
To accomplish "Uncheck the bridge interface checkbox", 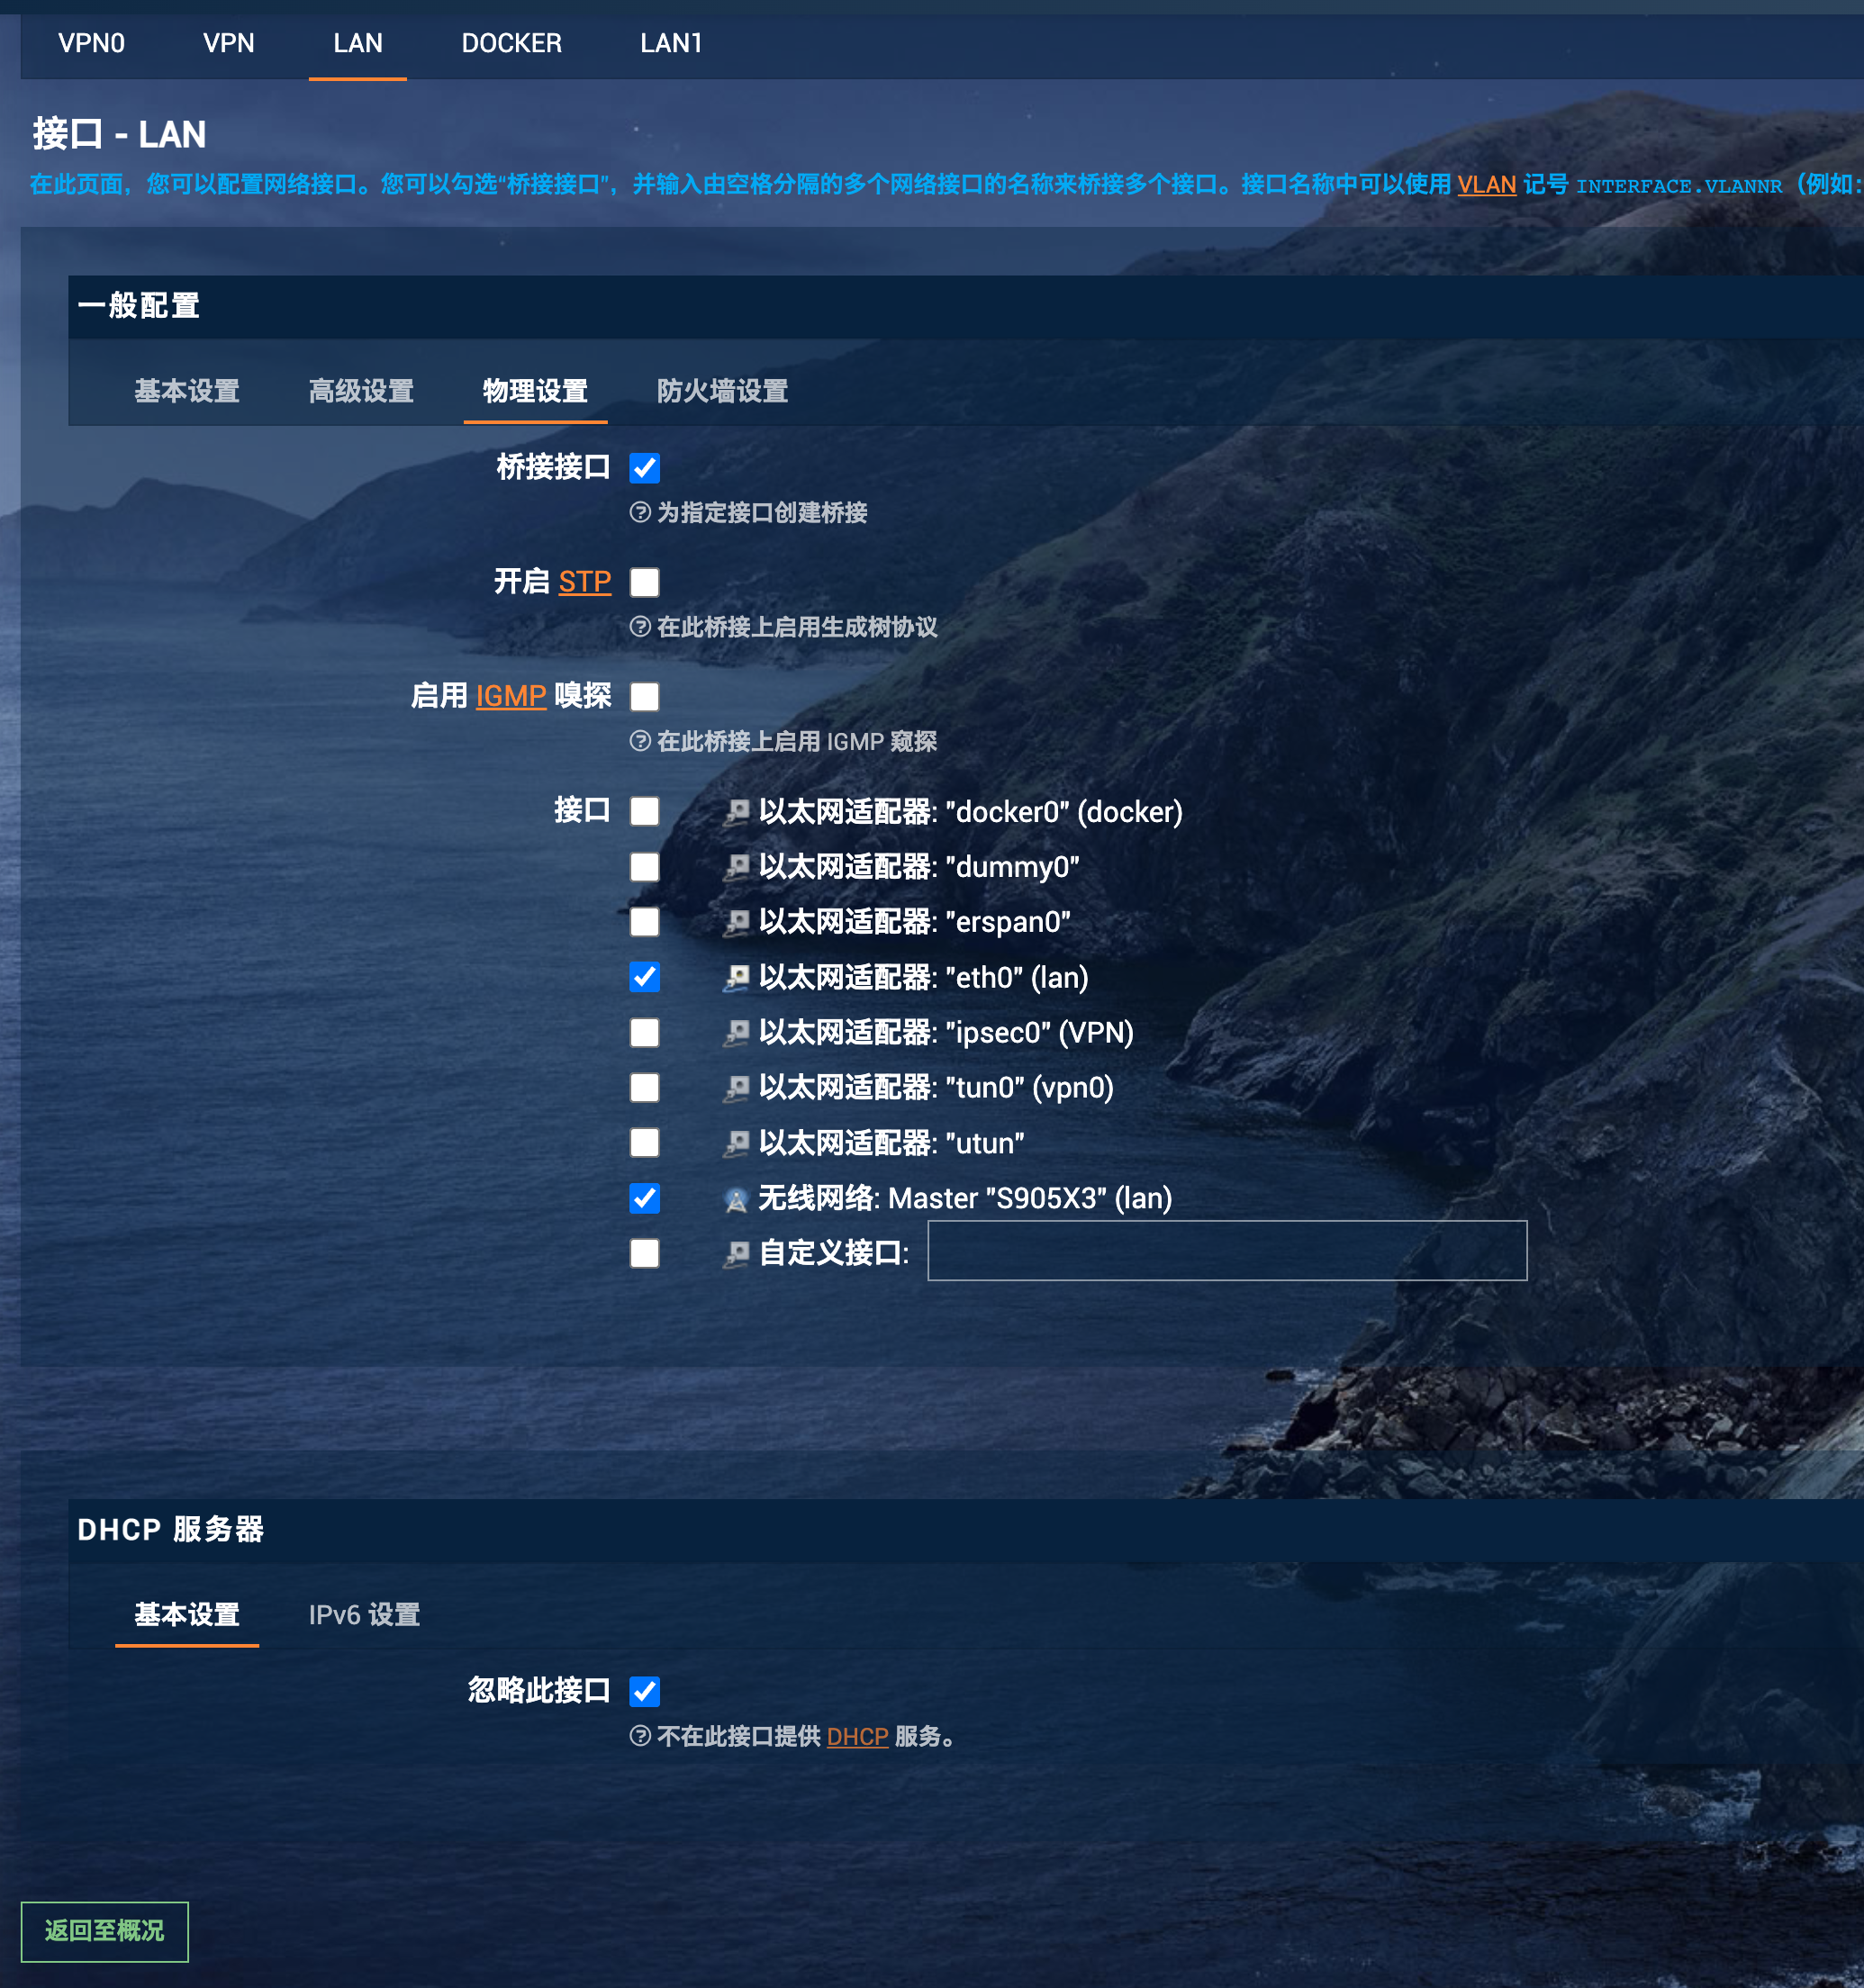I will pos(645,467).
